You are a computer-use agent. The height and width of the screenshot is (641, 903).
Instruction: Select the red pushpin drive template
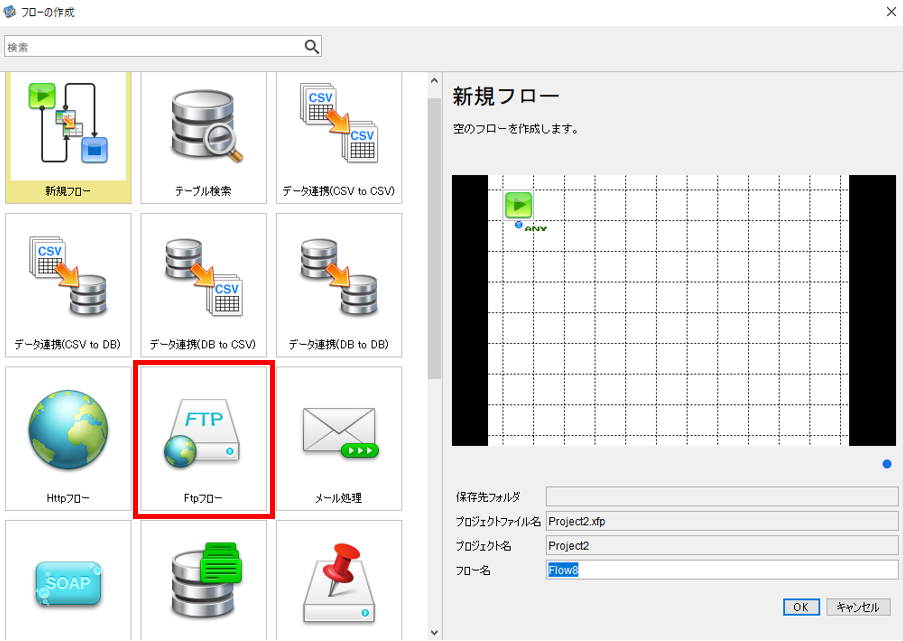tap(339, 581)
